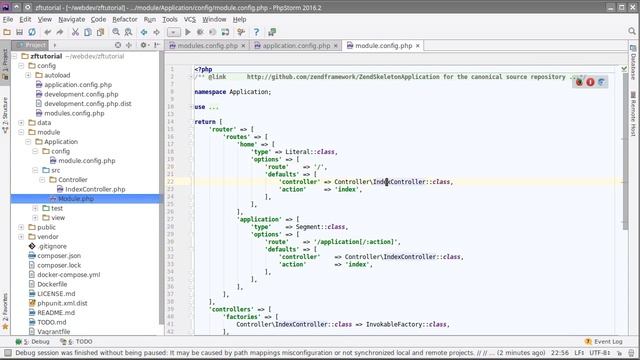Image resolution: width=640 pixels, height=360 pixels.
Task: Expand the autoload folder
Action: coord(28,75)
